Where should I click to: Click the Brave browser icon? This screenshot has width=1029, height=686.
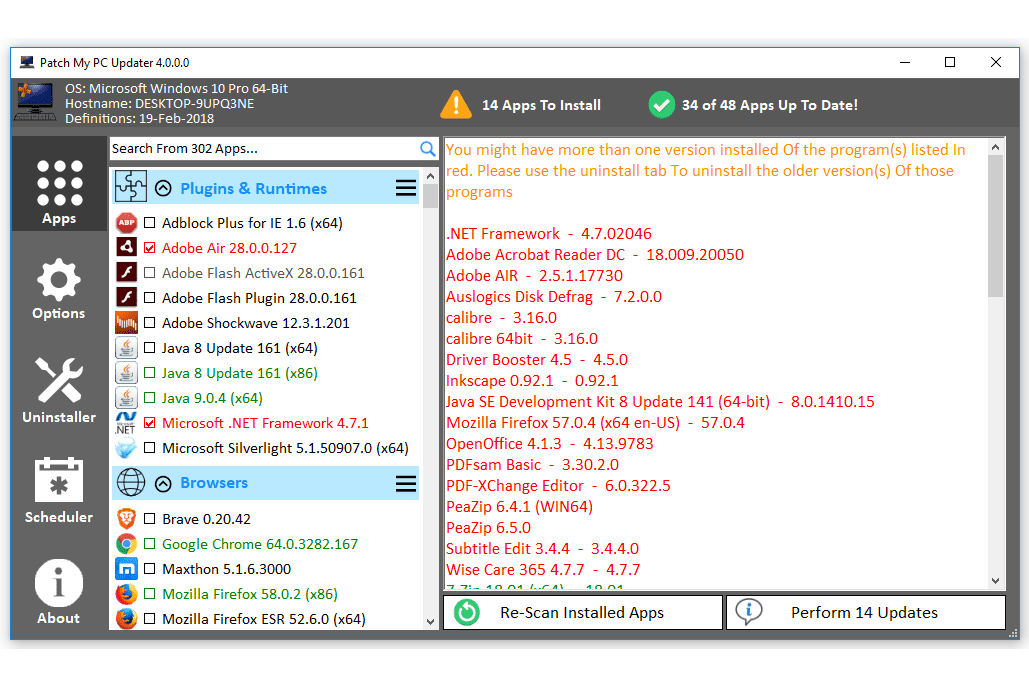point(126,519)
